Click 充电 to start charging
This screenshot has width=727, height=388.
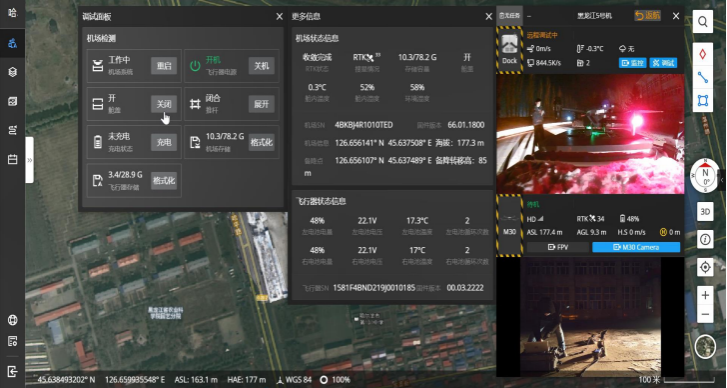coord(164,142)
